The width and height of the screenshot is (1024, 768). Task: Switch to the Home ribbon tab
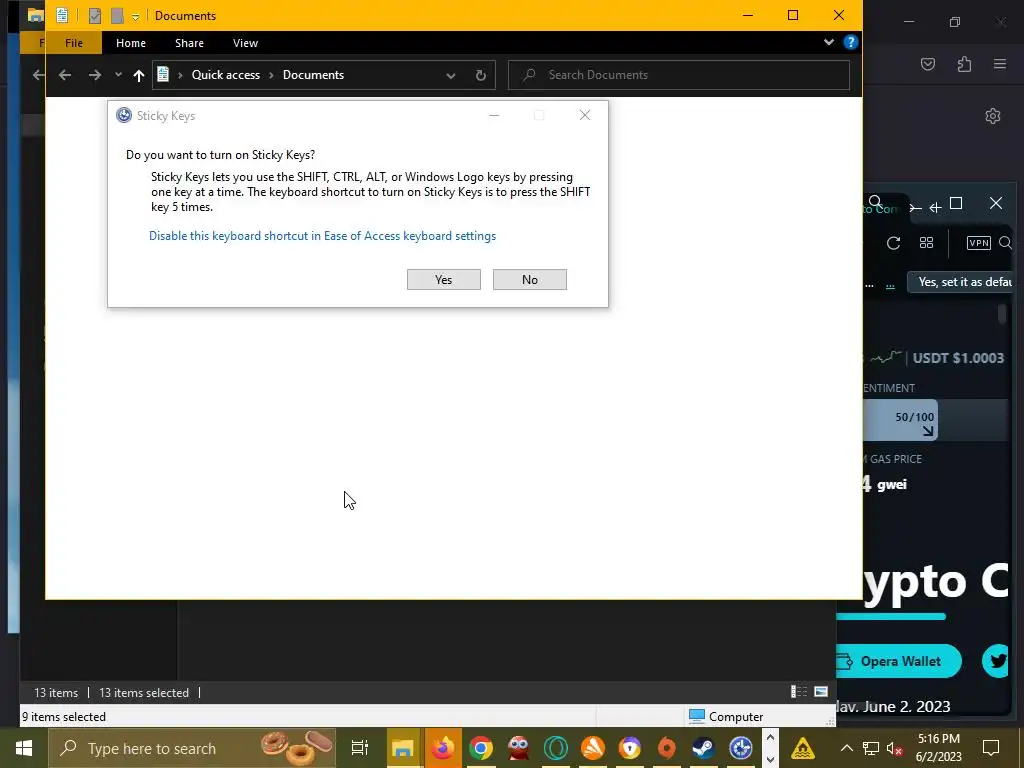click(131, 43)
